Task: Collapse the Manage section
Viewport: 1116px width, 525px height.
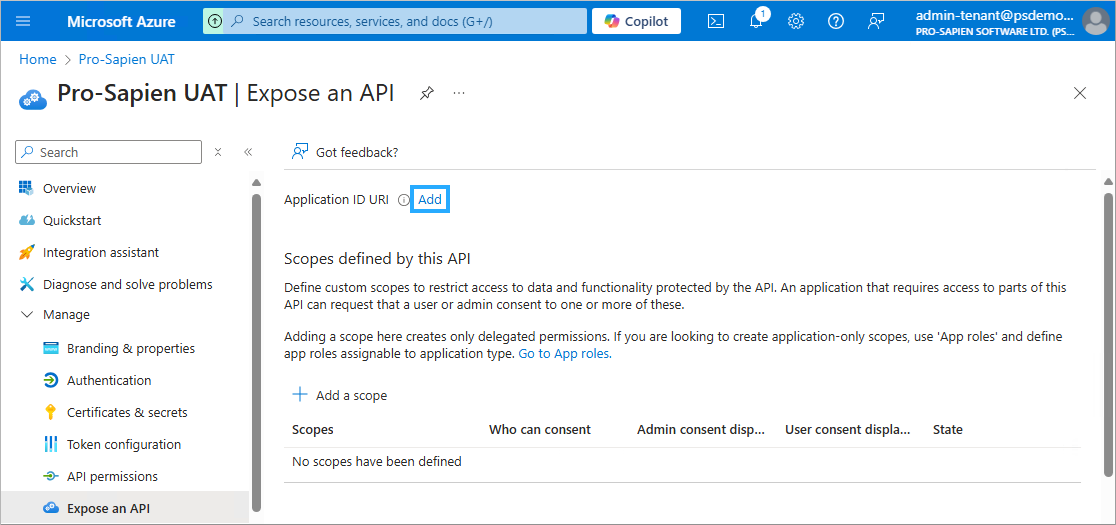Action: tap(26, 315)
